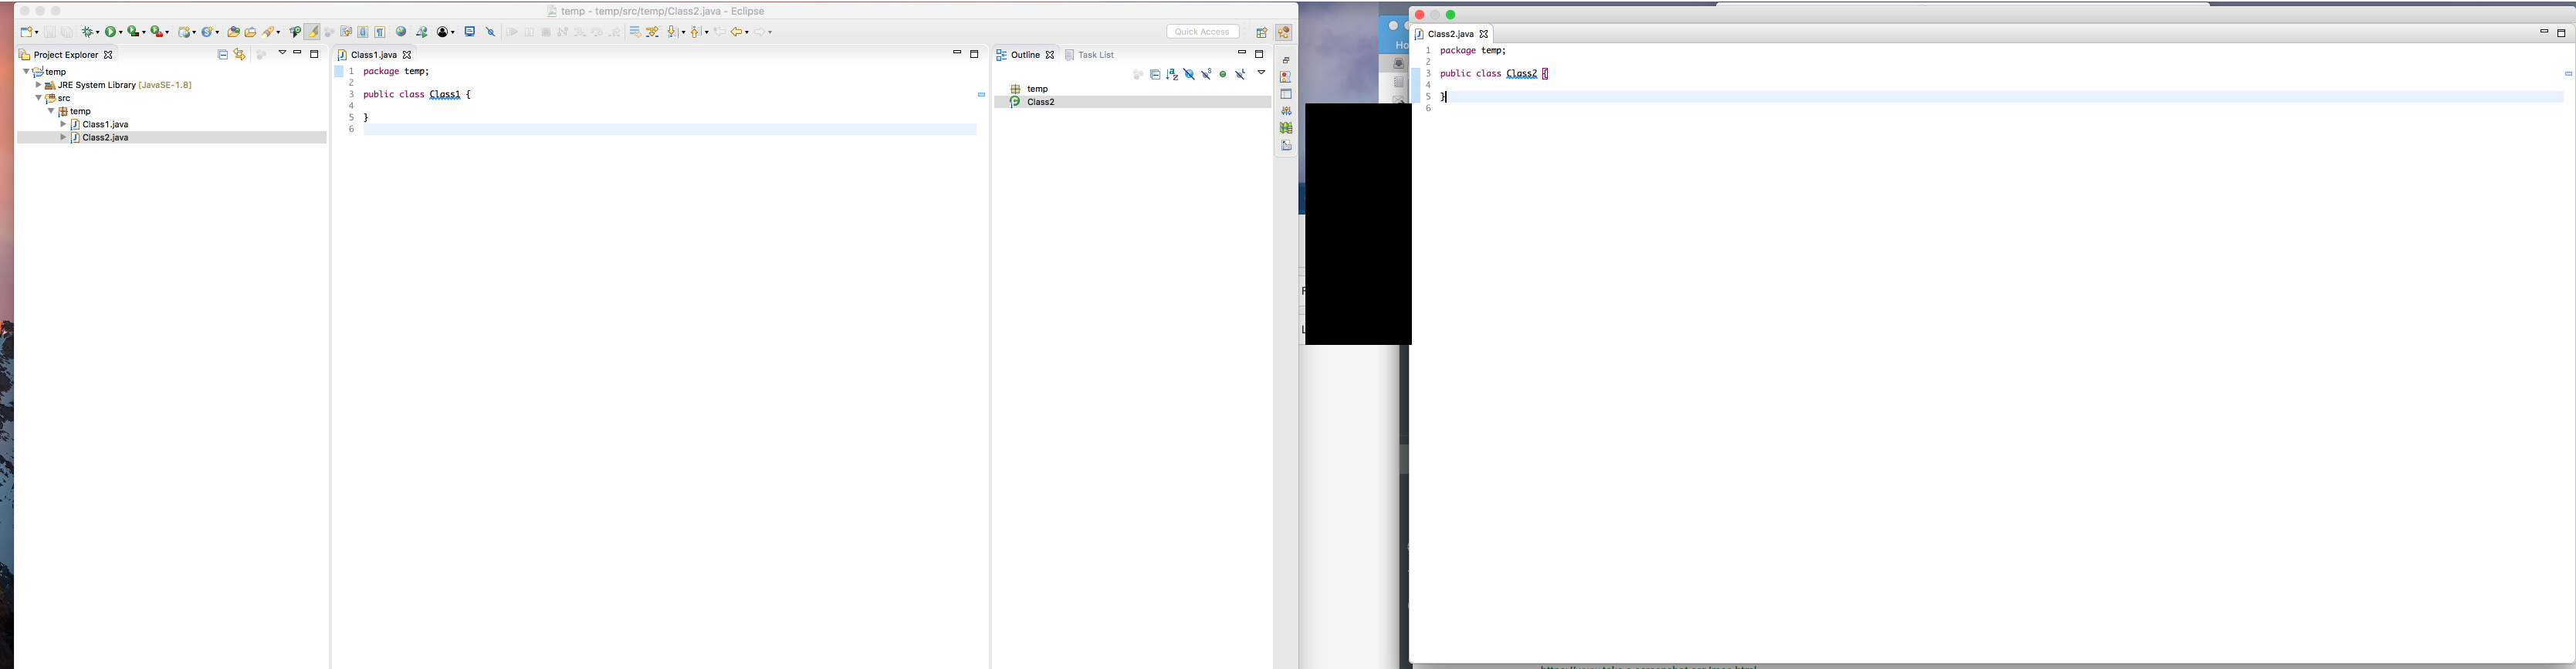Close the Outline view

pyautogui.click(x=1050, y=55)
